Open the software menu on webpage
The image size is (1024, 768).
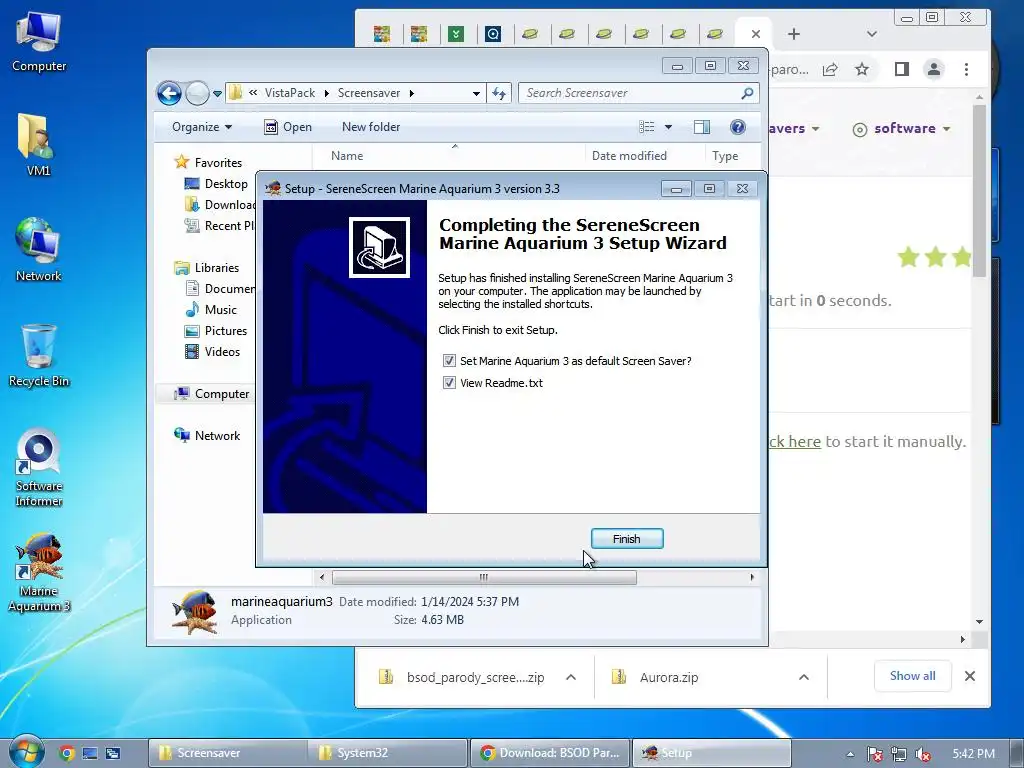click(902, 129)
